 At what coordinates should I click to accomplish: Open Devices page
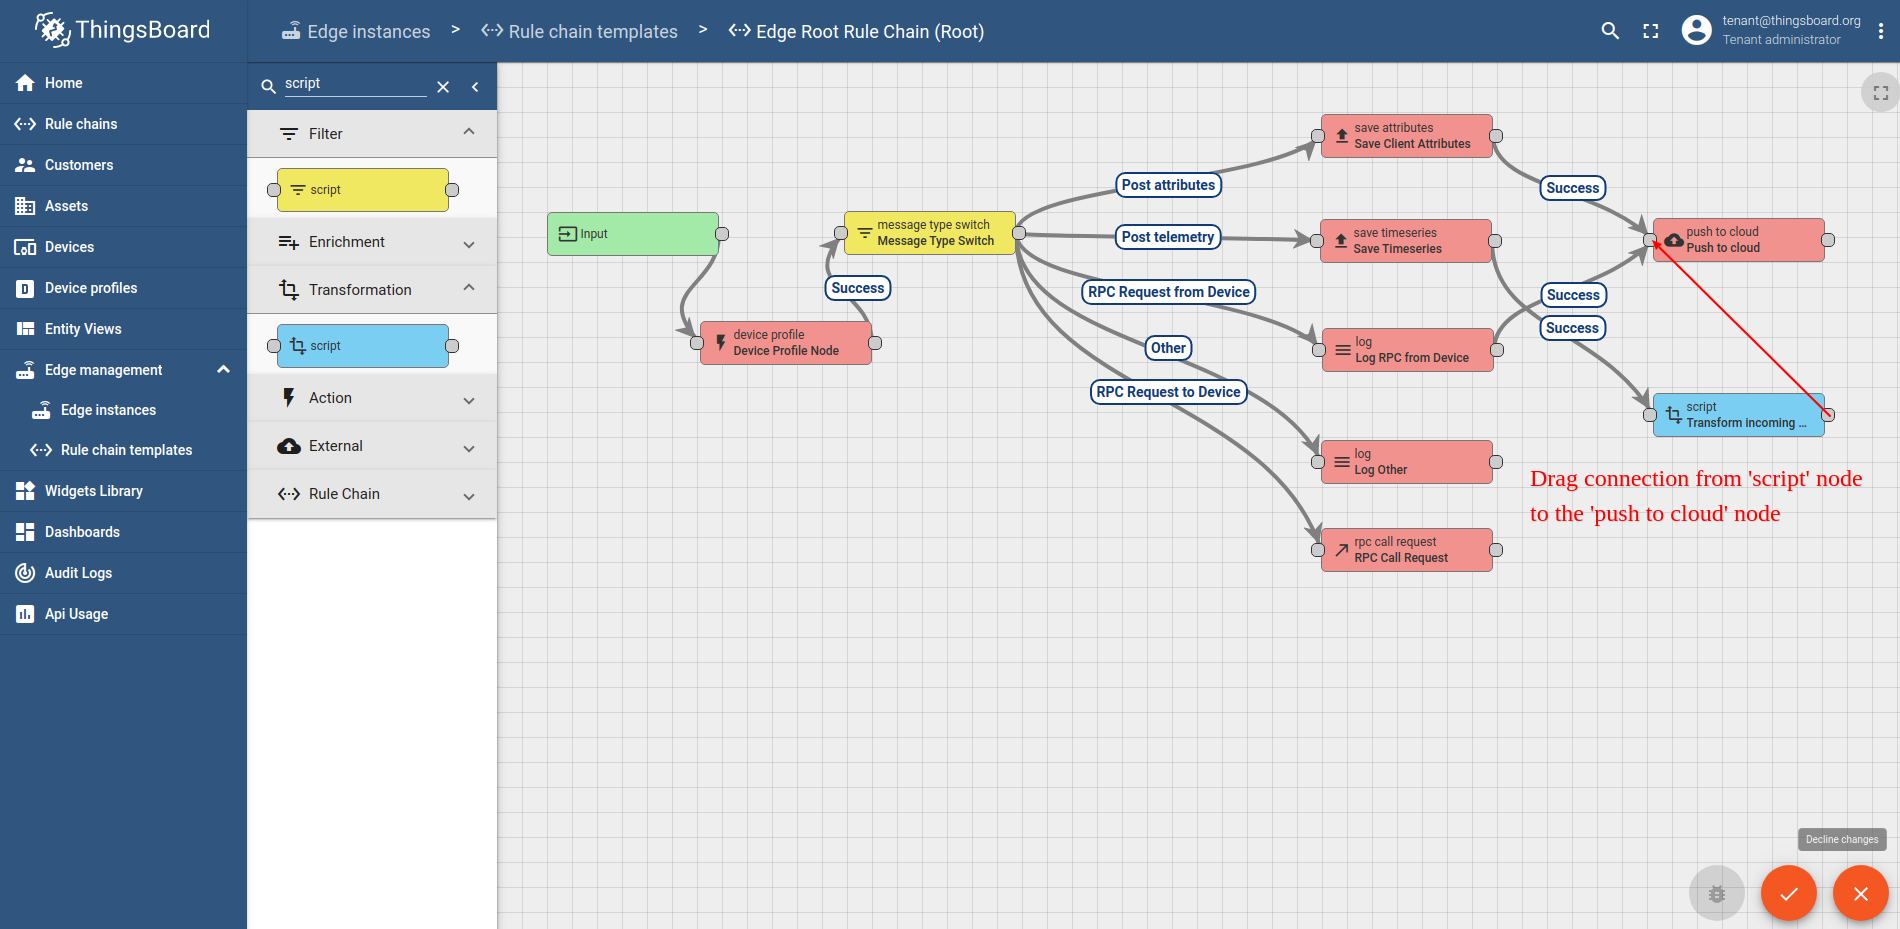(x=123, y=247)
